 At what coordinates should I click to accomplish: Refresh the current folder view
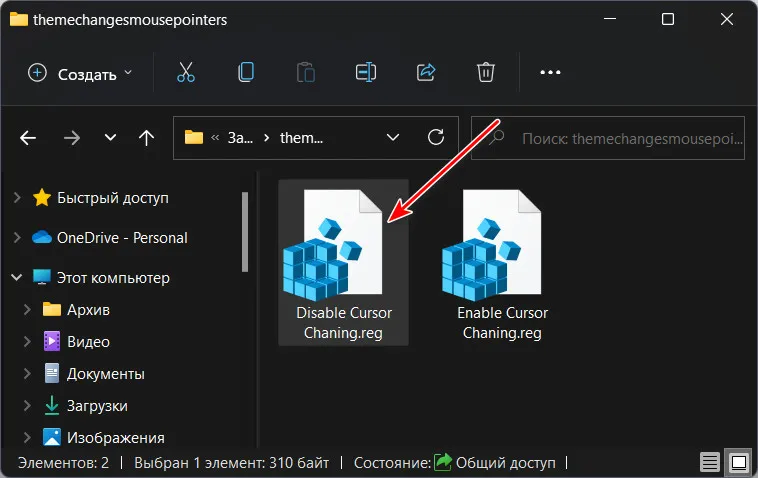[x=435, y=137]
